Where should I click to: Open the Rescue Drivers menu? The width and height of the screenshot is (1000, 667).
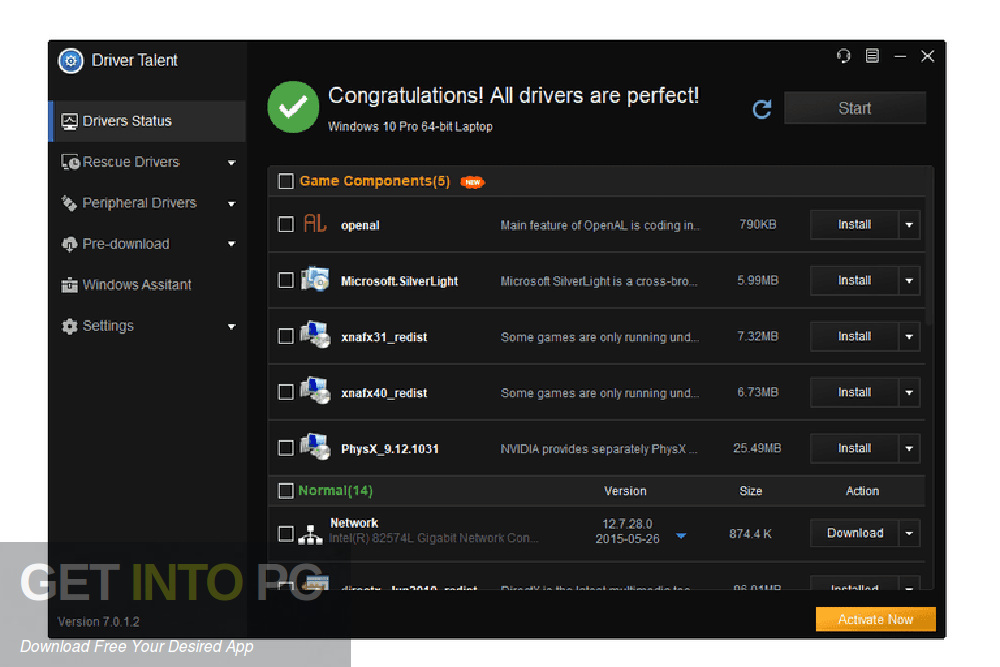[147, 162]
